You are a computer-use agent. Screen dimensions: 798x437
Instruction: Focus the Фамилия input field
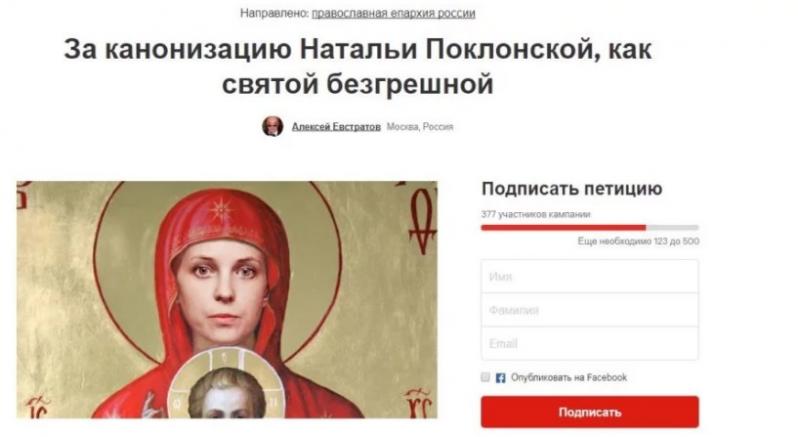click(590, 310)
